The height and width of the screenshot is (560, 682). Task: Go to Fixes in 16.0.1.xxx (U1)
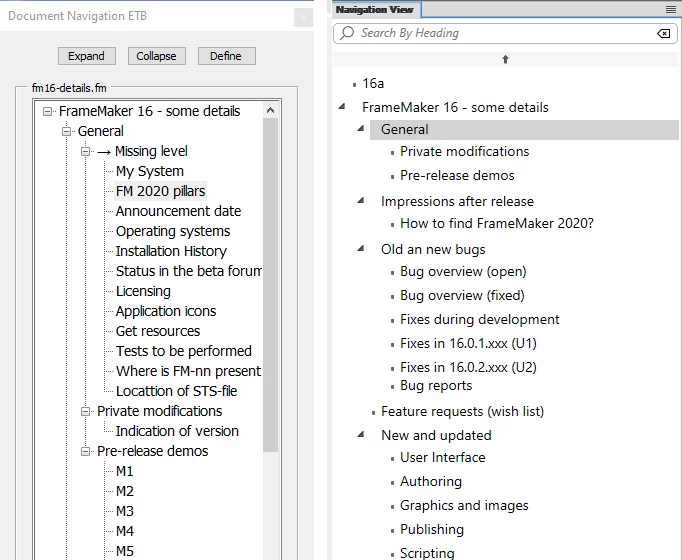pos(468,343)
